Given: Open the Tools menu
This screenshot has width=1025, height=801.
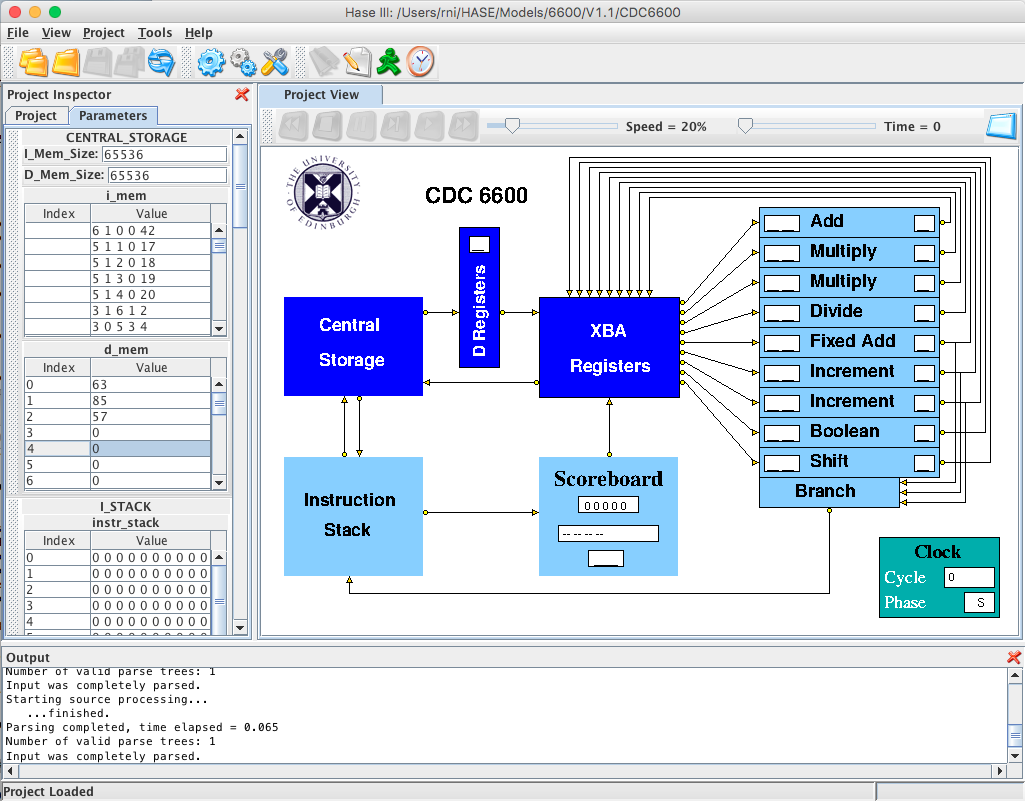Looking at the screenshot, I should (155, 33).
